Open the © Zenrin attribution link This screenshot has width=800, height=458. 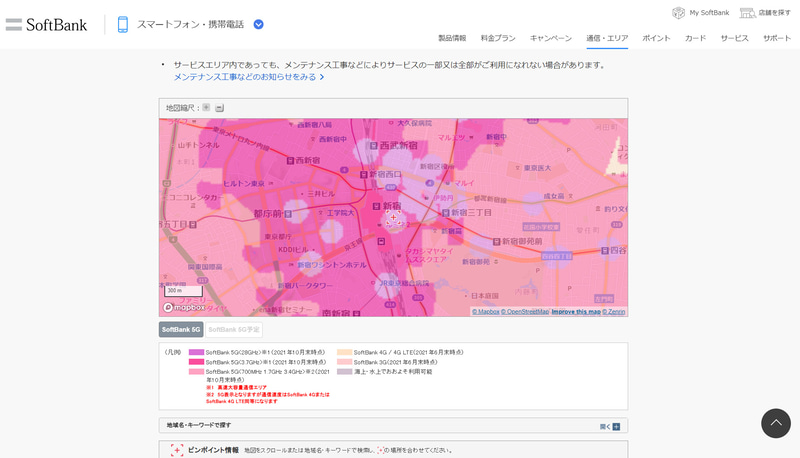[613, 312]
